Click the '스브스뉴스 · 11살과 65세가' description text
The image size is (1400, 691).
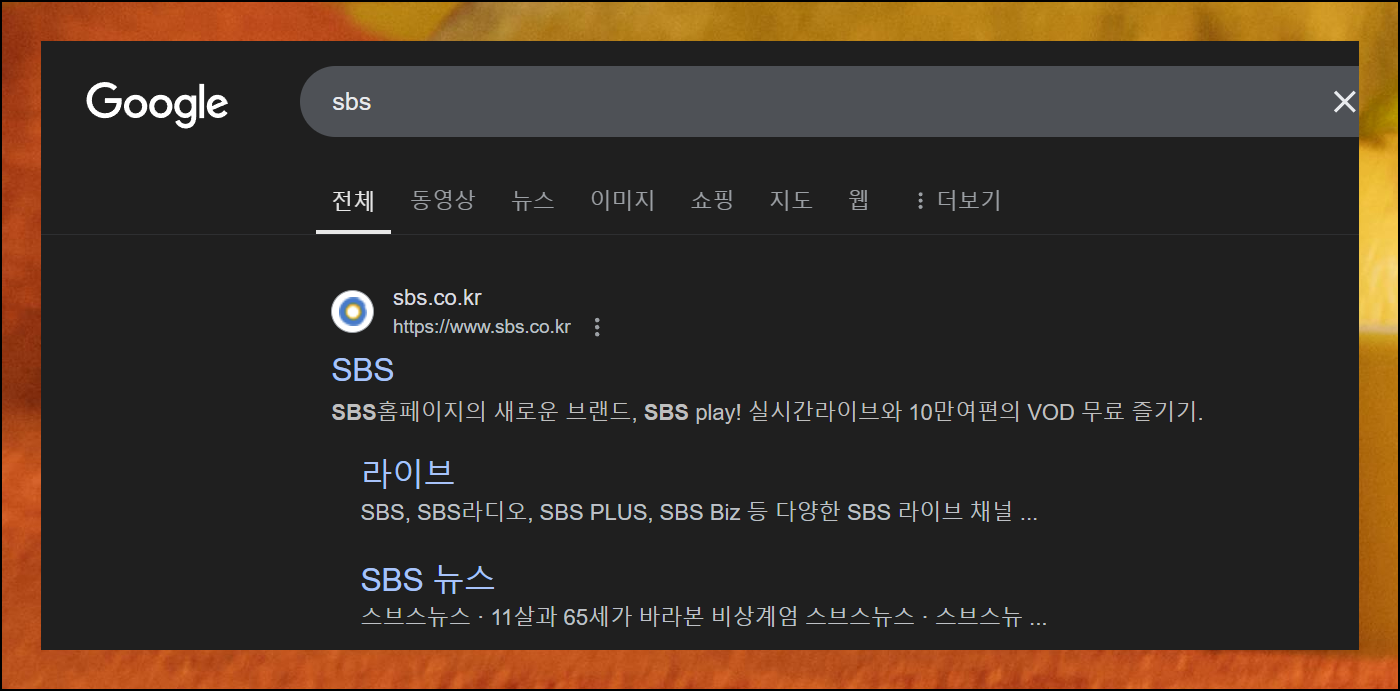pos(704,617)
